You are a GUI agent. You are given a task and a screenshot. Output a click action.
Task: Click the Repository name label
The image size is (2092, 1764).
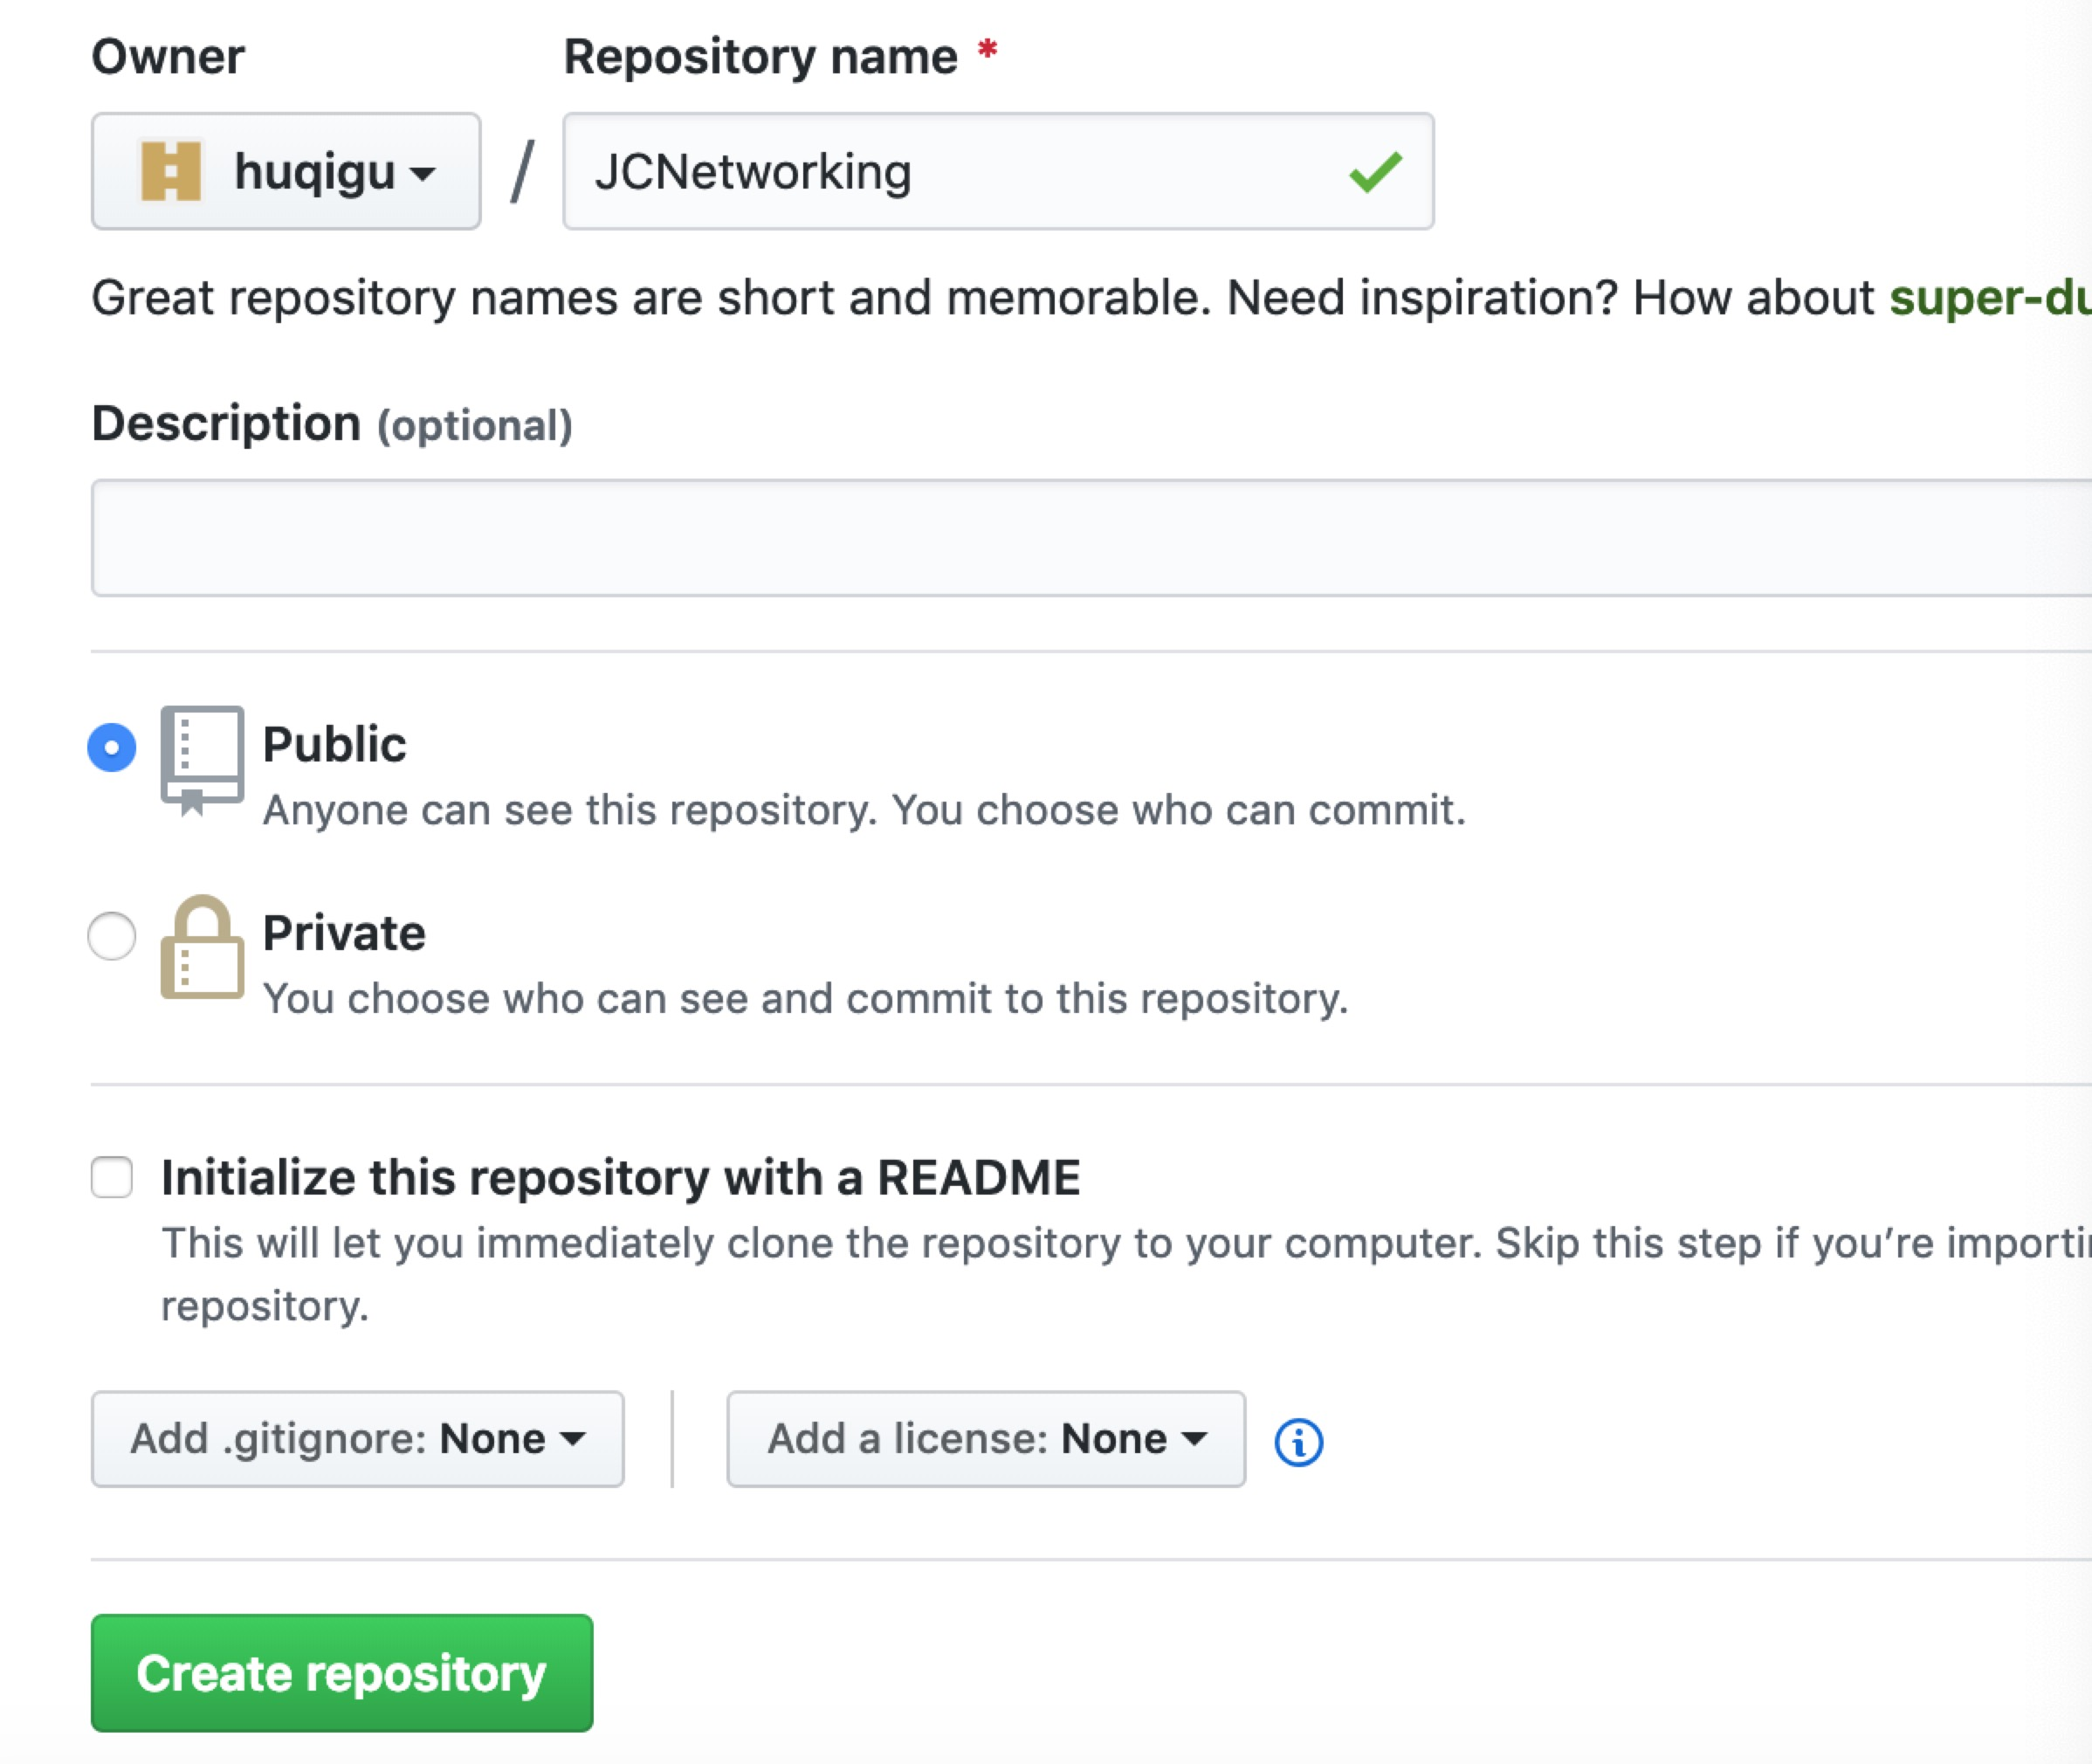[x=761, y=56]
